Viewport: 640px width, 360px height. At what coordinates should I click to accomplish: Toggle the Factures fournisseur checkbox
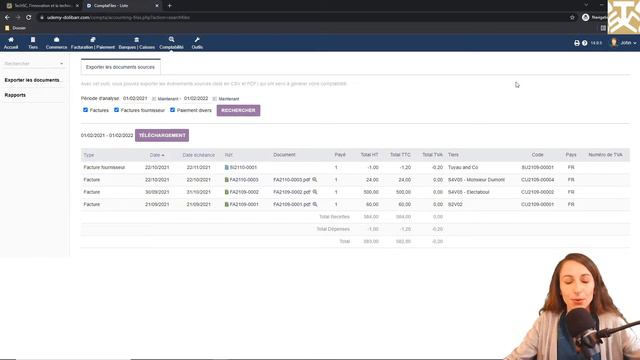[x=116, y=110]
